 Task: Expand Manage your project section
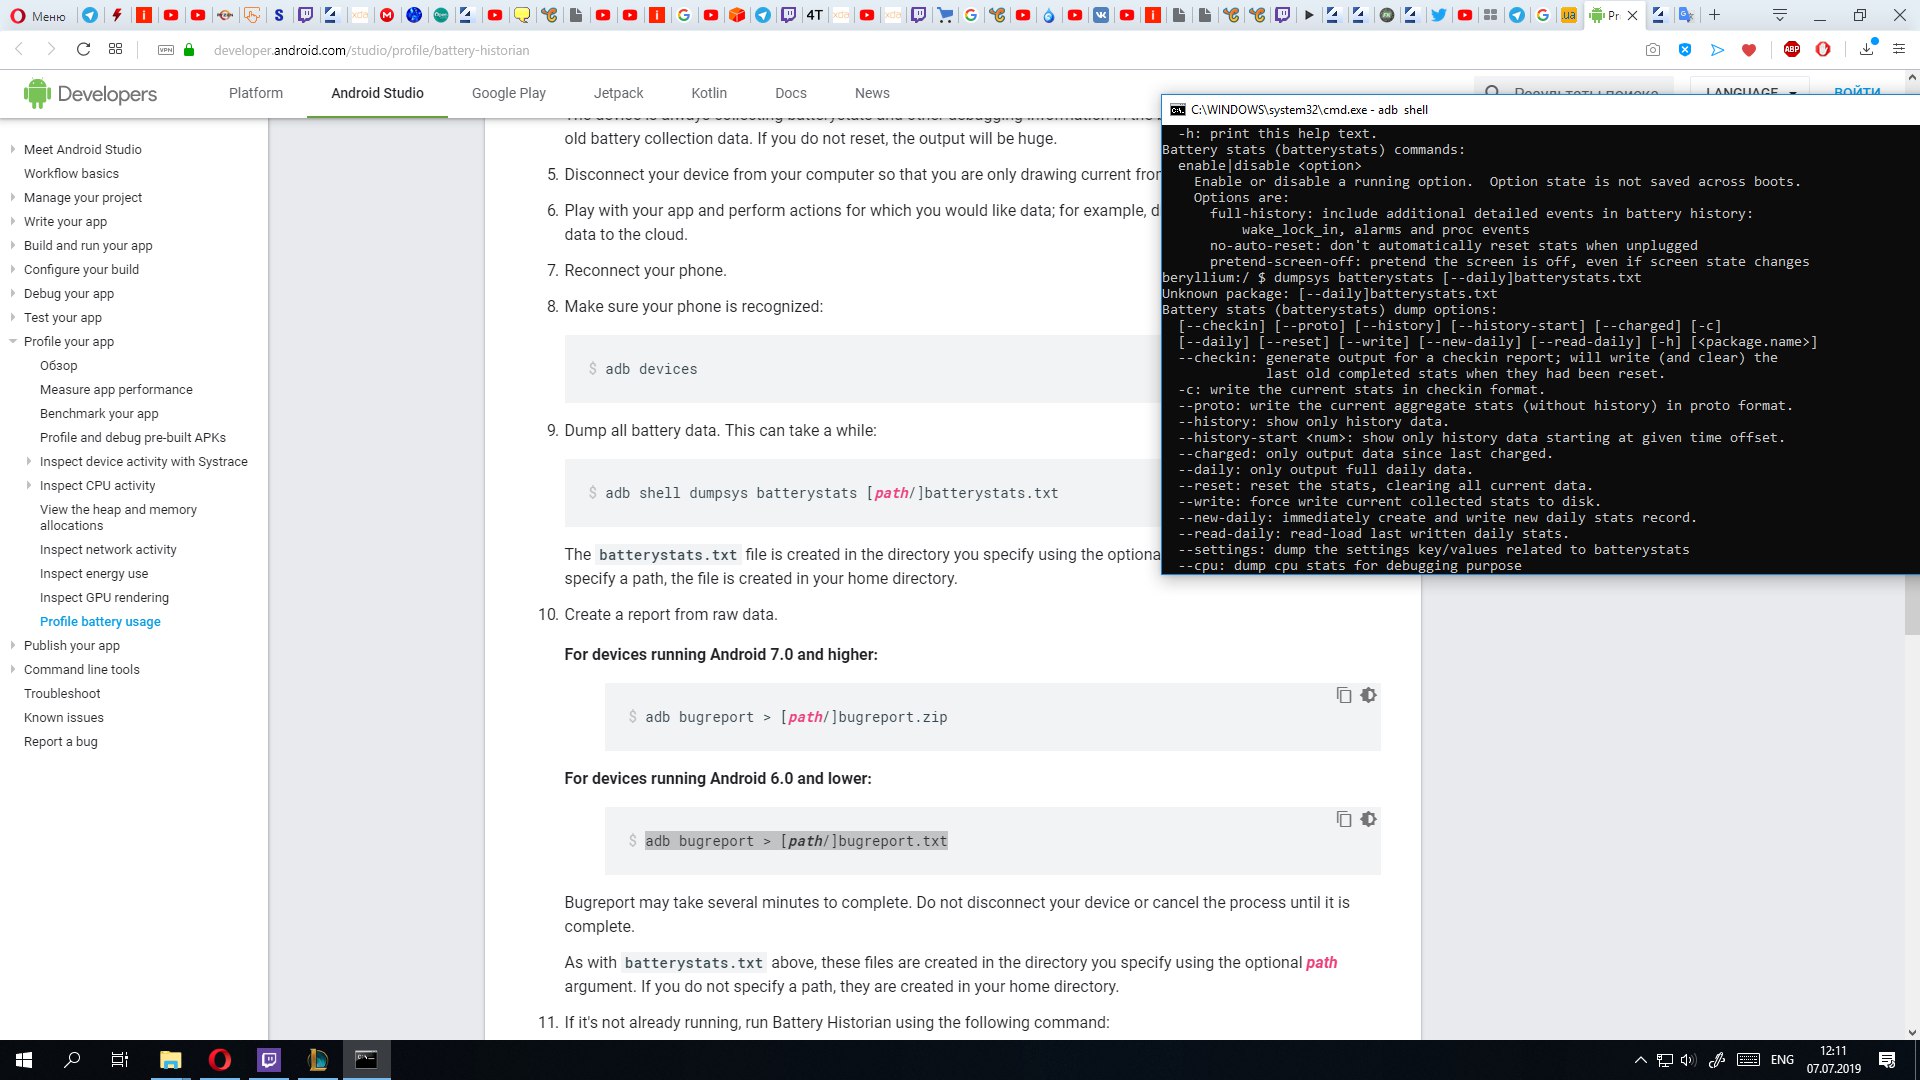[13, 197]
